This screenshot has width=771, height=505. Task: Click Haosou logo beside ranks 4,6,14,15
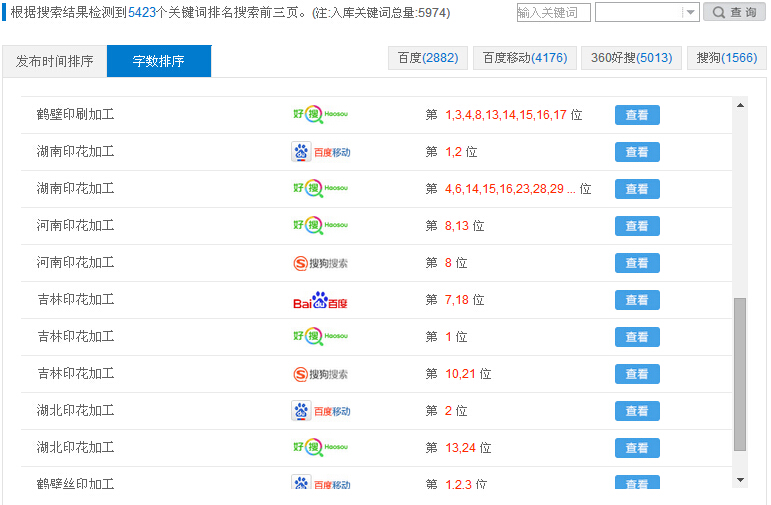(x=320, y=188)
